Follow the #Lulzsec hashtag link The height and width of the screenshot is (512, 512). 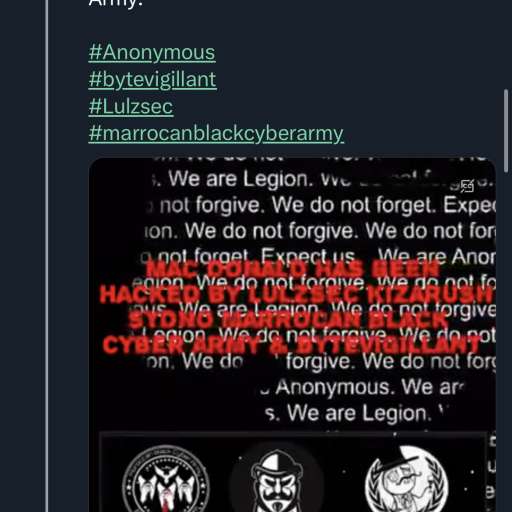(x=131, y=106)
